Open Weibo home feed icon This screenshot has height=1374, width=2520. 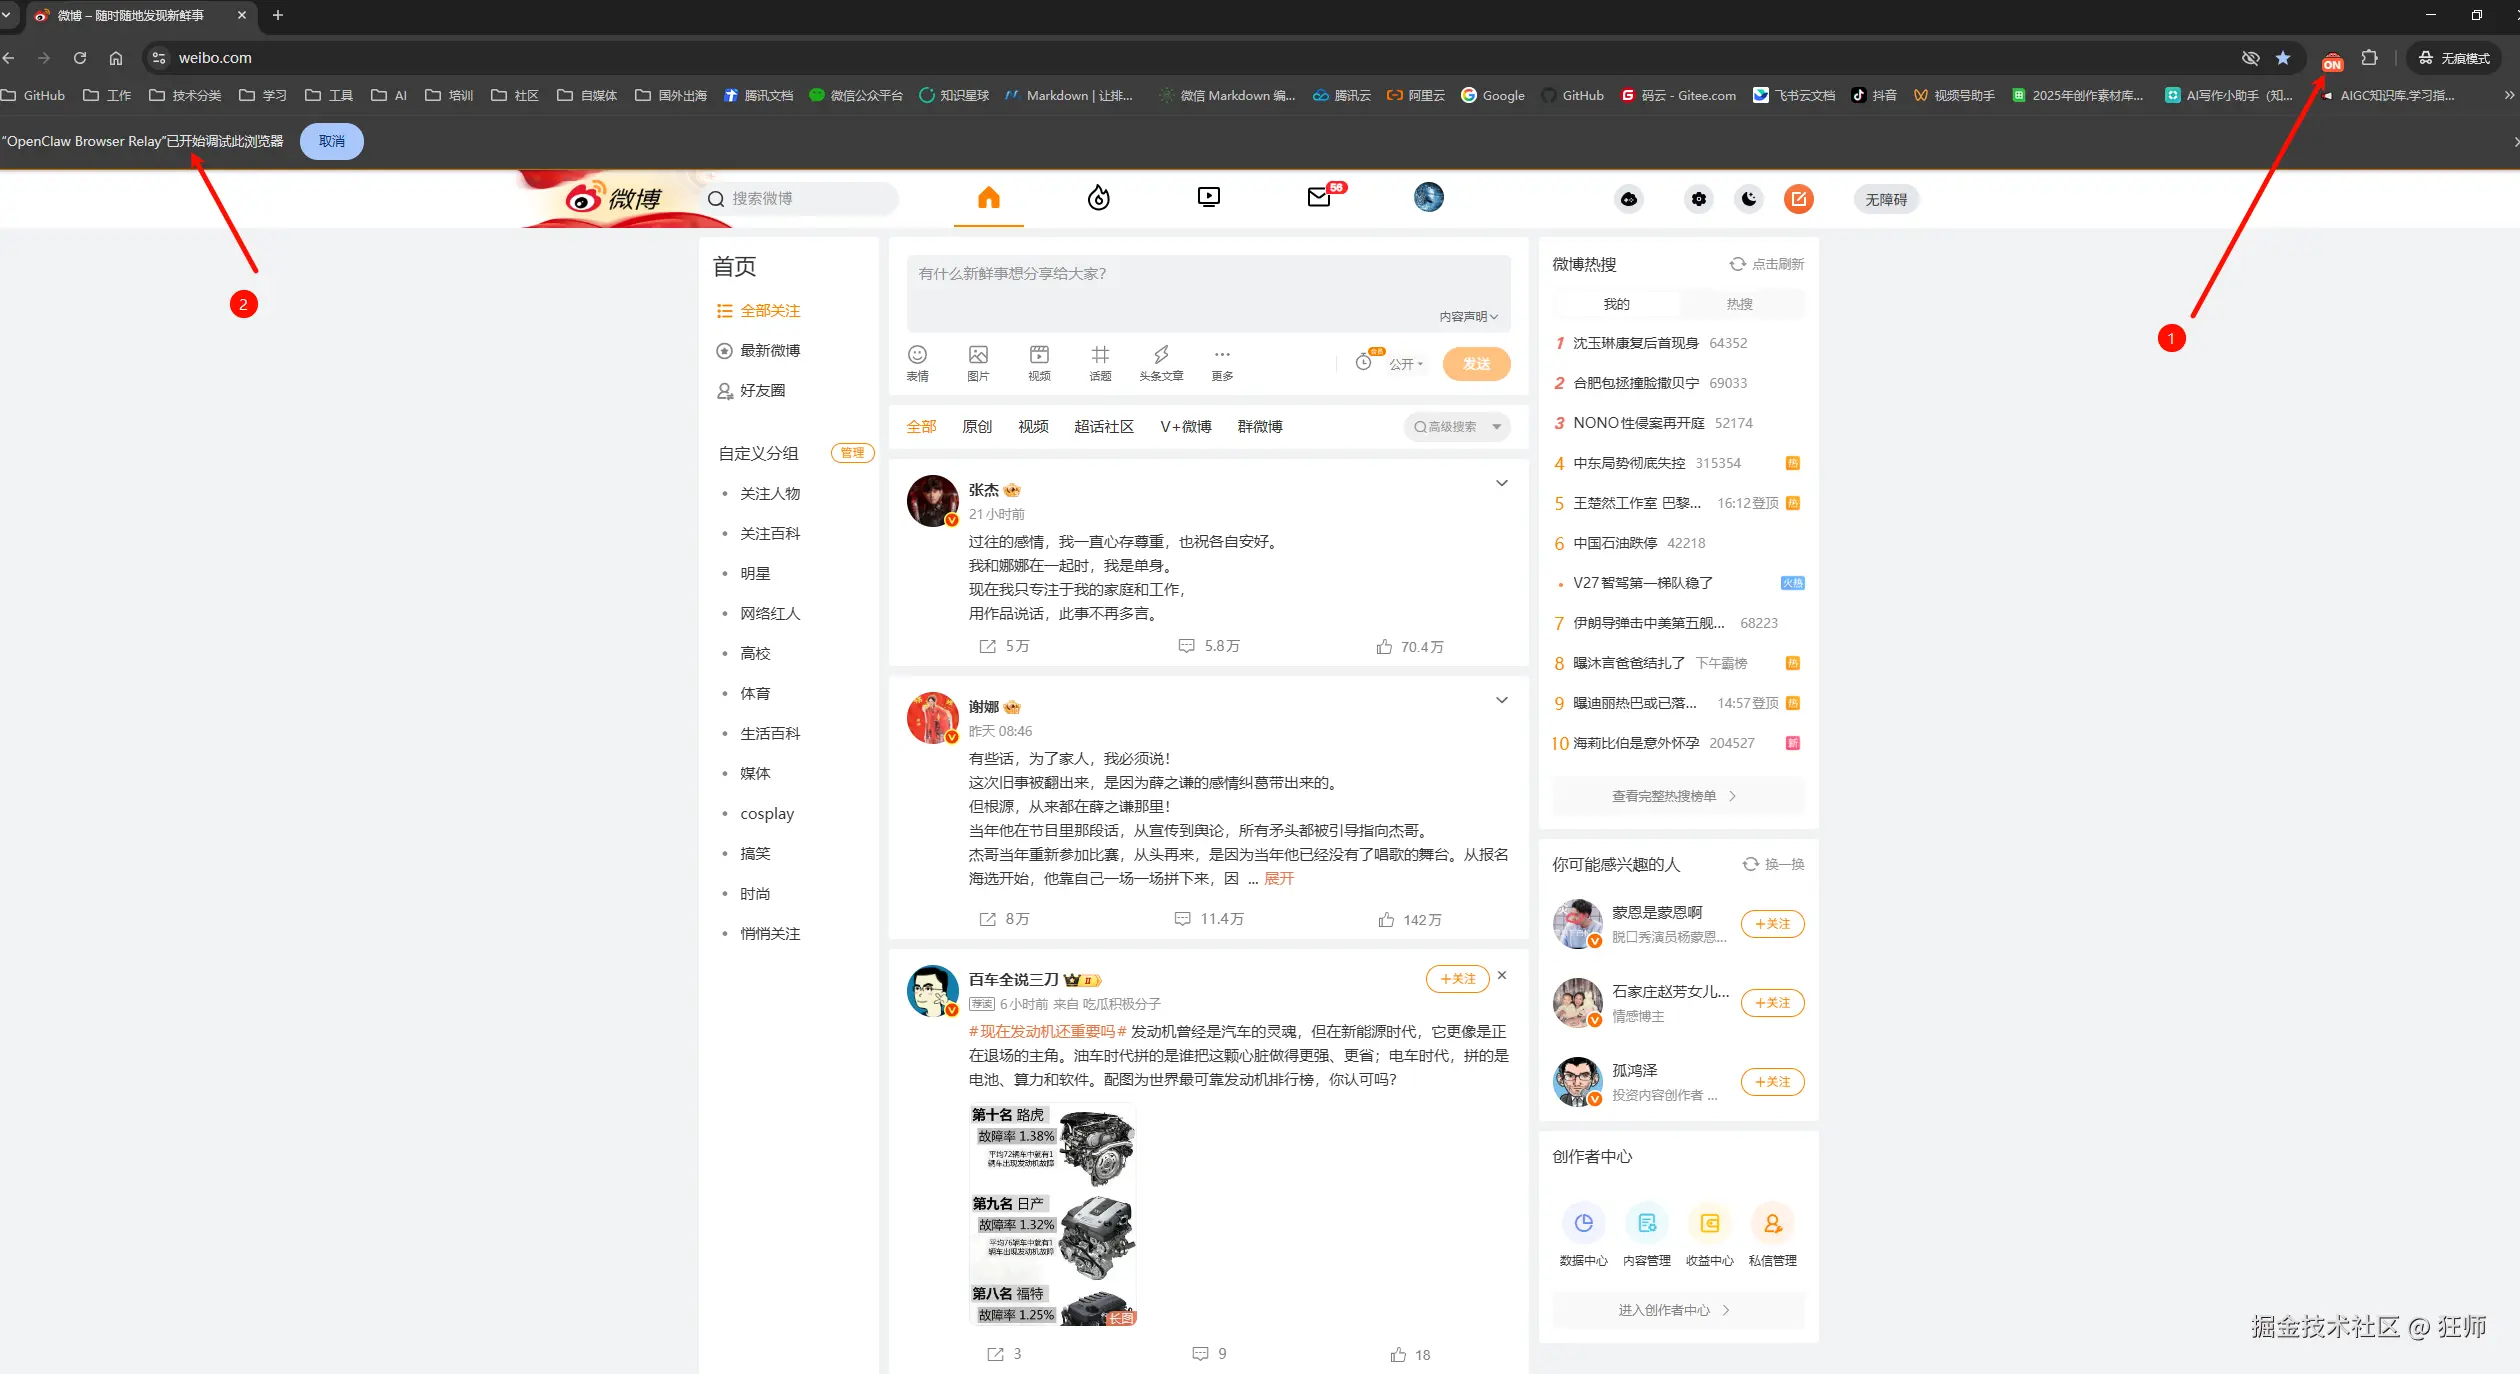(988, 198)
